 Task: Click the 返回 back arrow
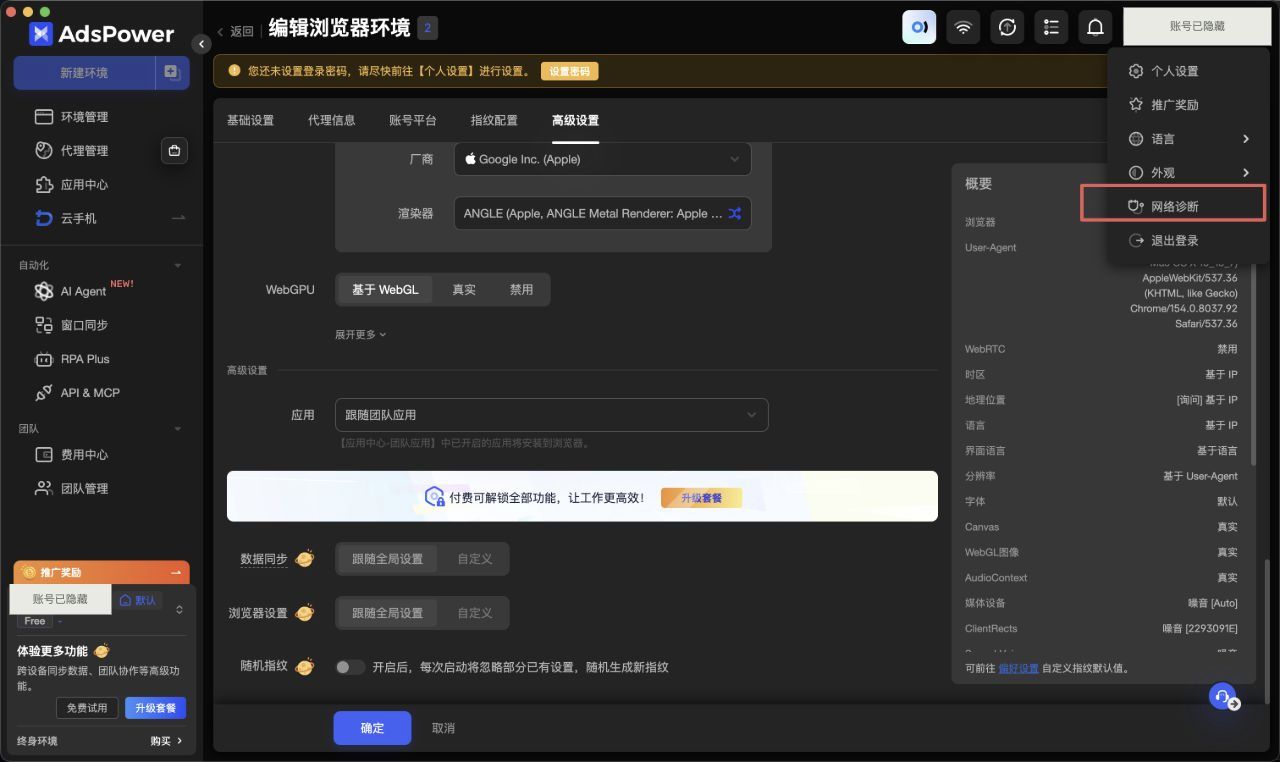point(236,31)
